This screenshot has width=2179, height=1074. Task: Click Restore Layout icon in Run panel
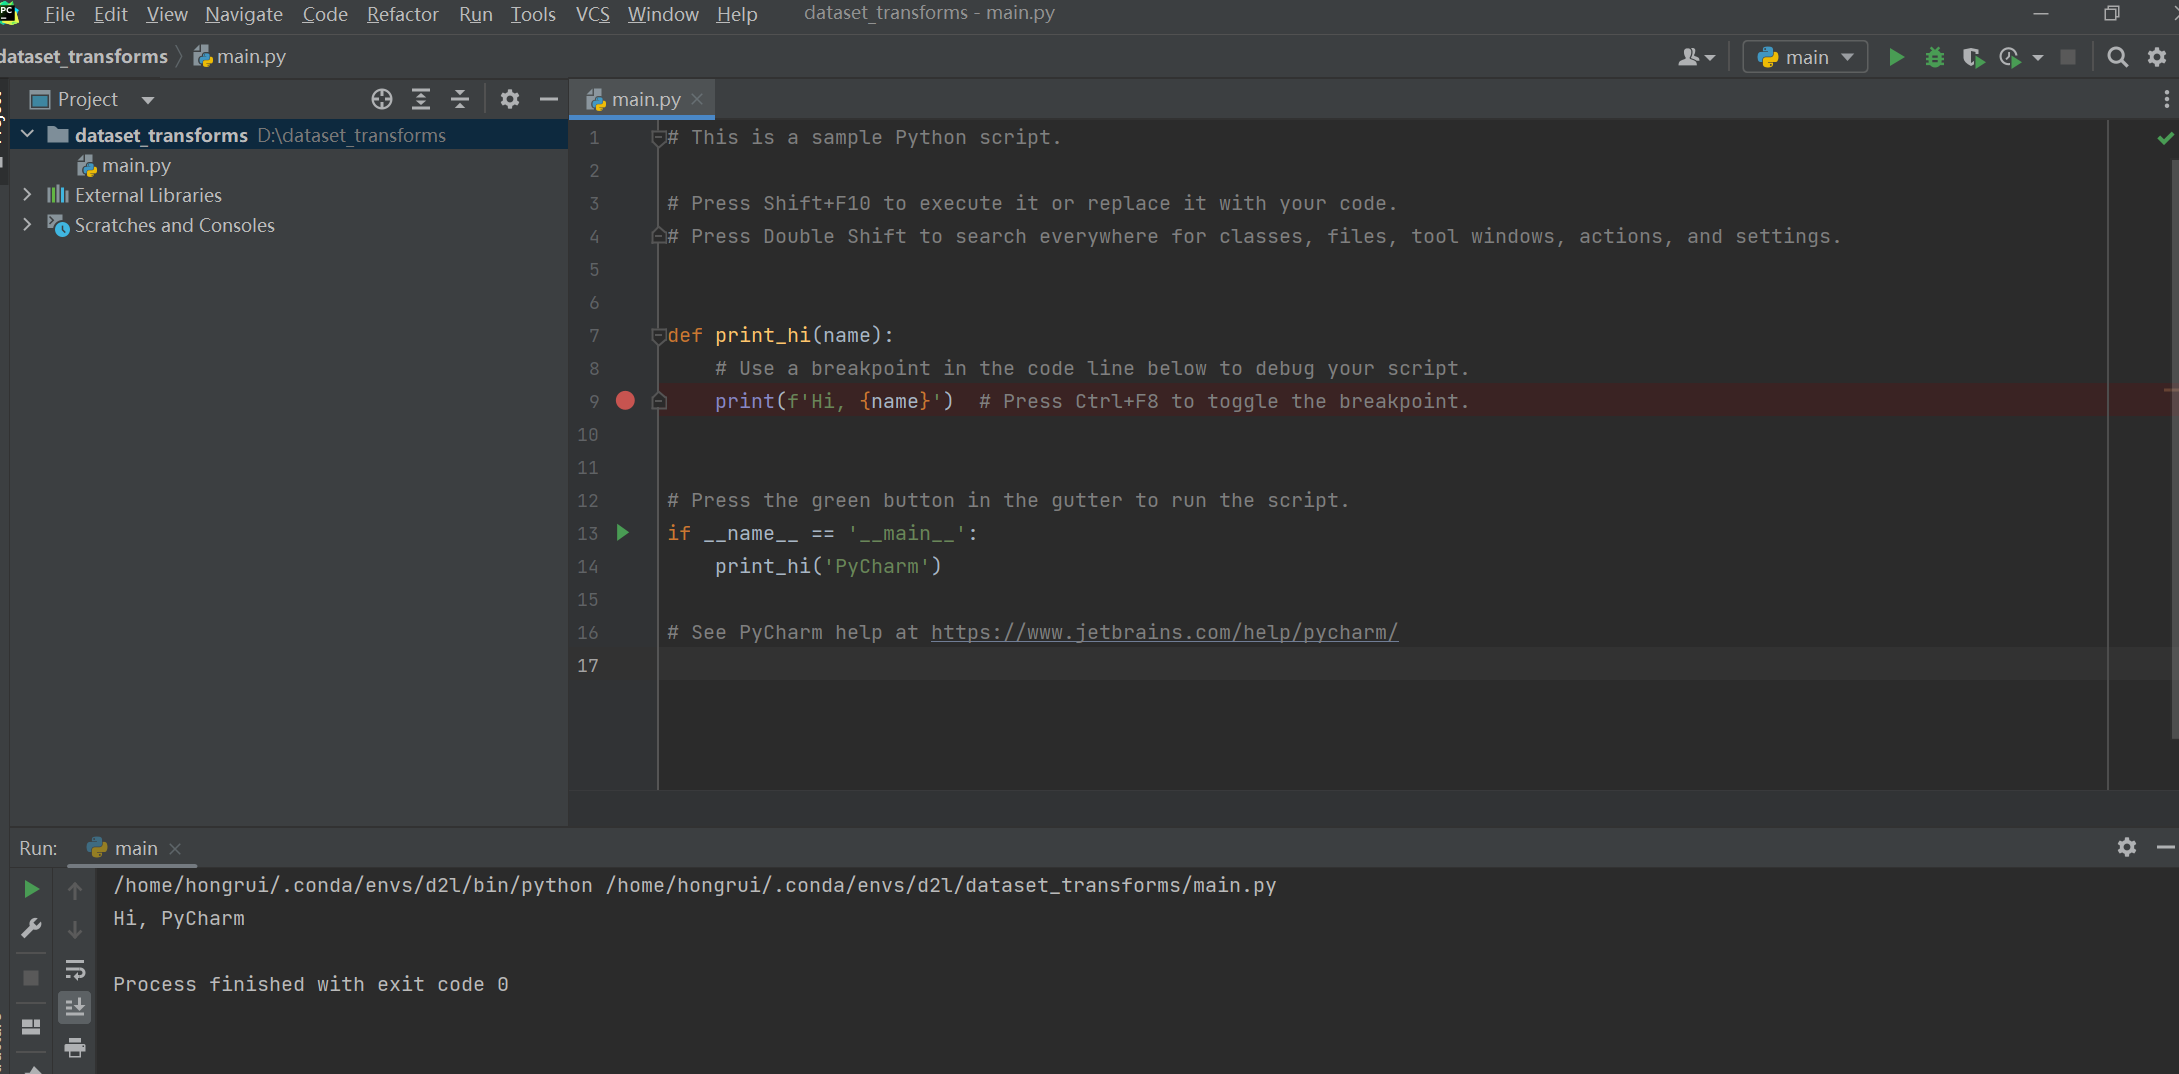(x=31, y=1027)
